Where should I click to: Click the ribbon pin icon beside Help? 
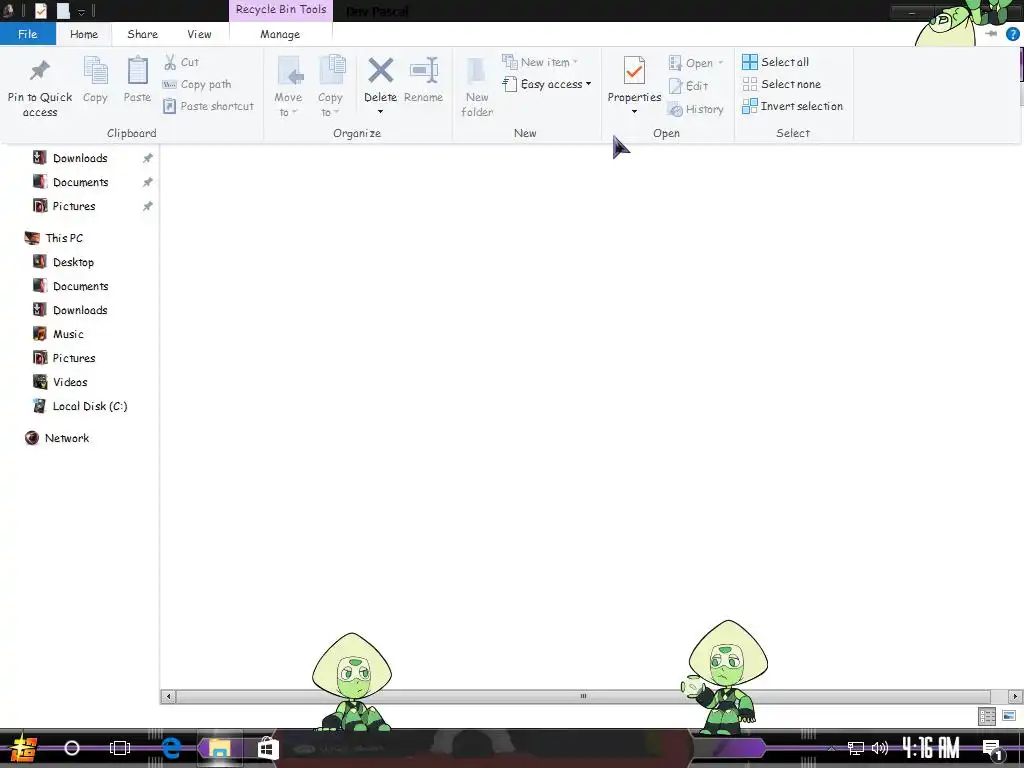[991, 34]
